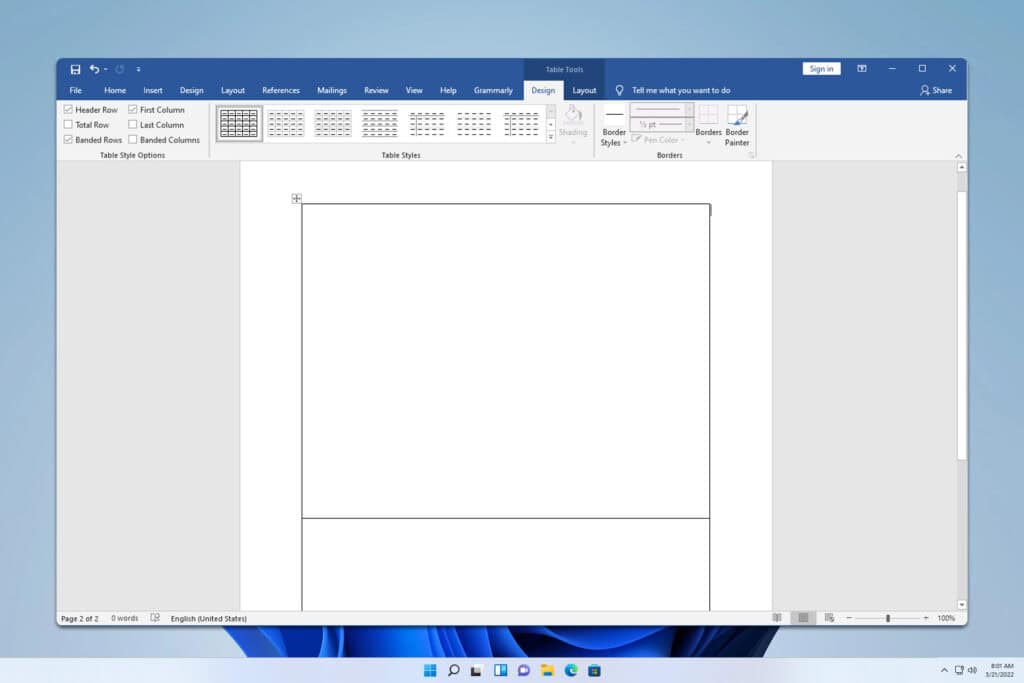Switch to the Layout tab under Table Tools

(585, 90)
